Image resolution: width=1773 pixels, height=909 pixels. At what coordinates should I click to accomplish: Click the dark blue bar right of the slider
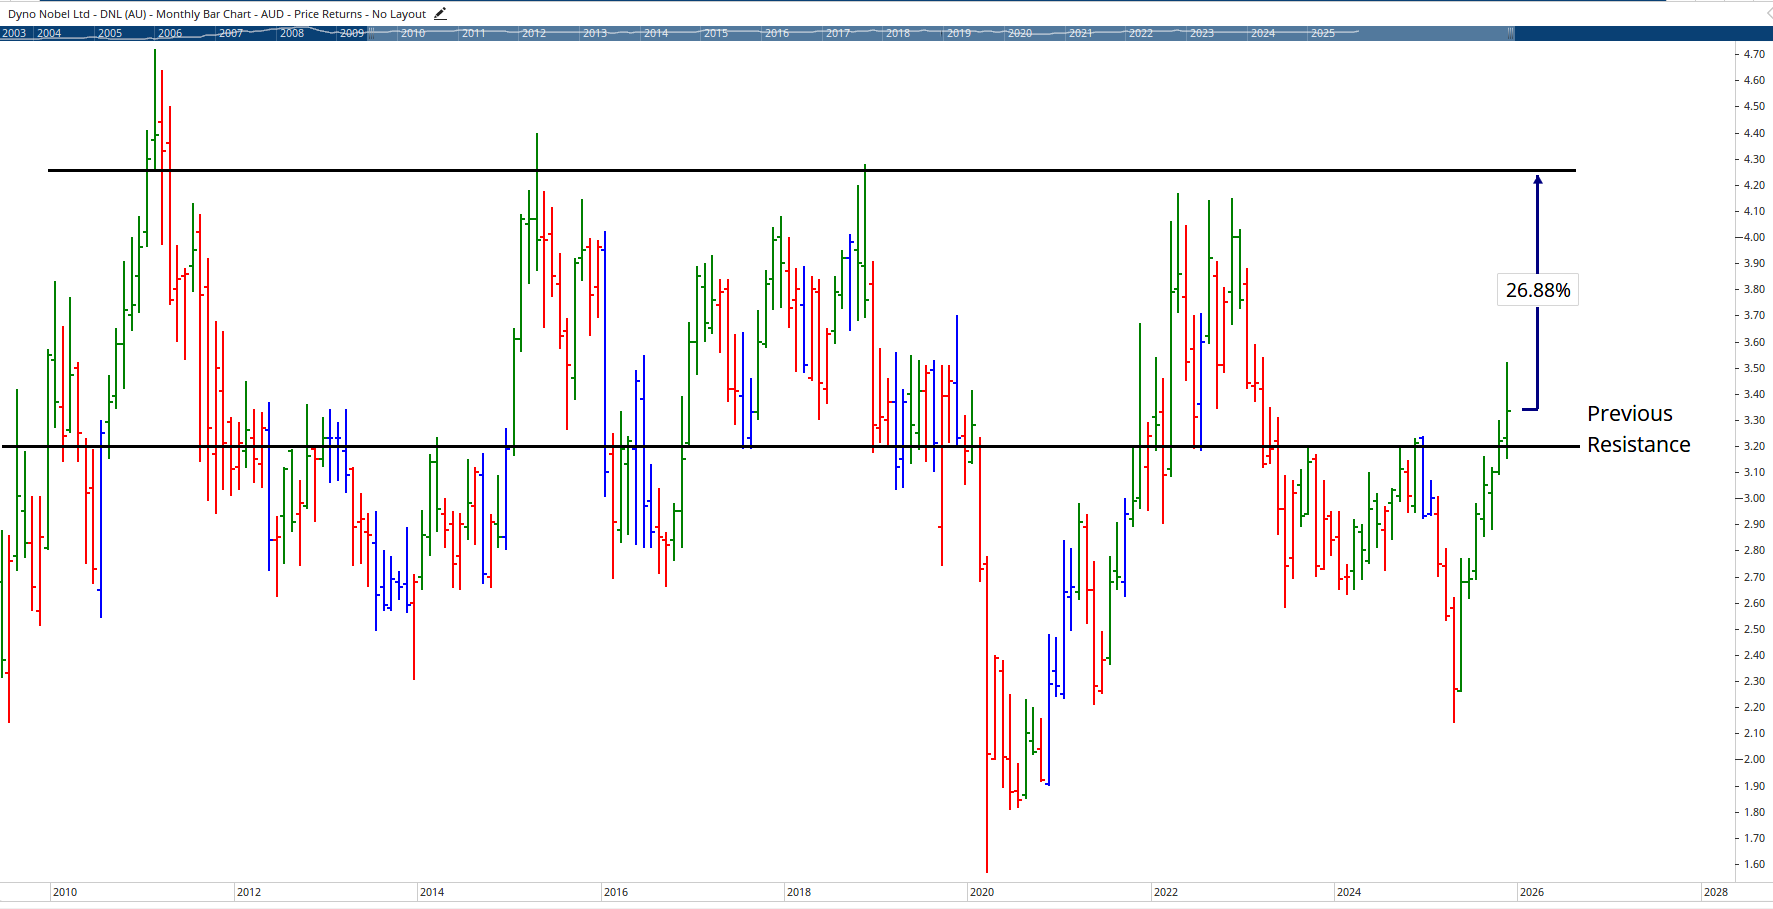(x=1640, y=33)
